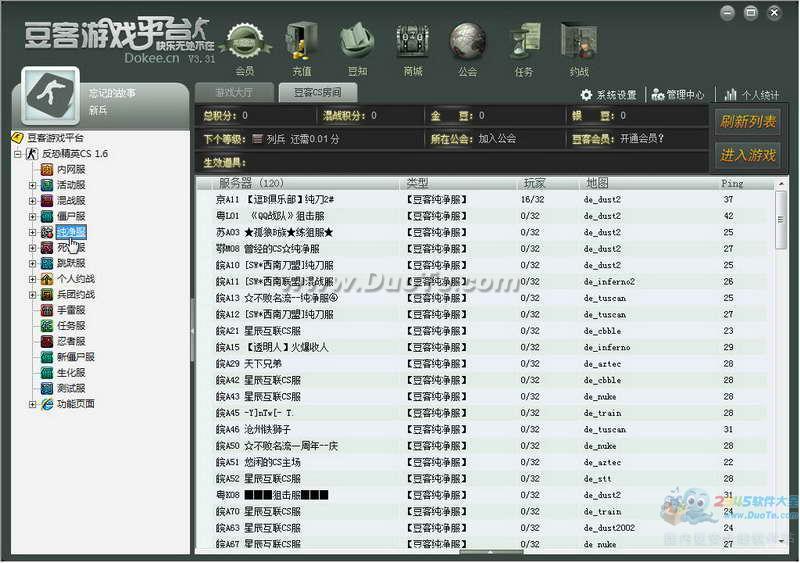This screenshot has width=800, height=563.
Task: Open 系统设置 gear settings
Action: [609, 95]
